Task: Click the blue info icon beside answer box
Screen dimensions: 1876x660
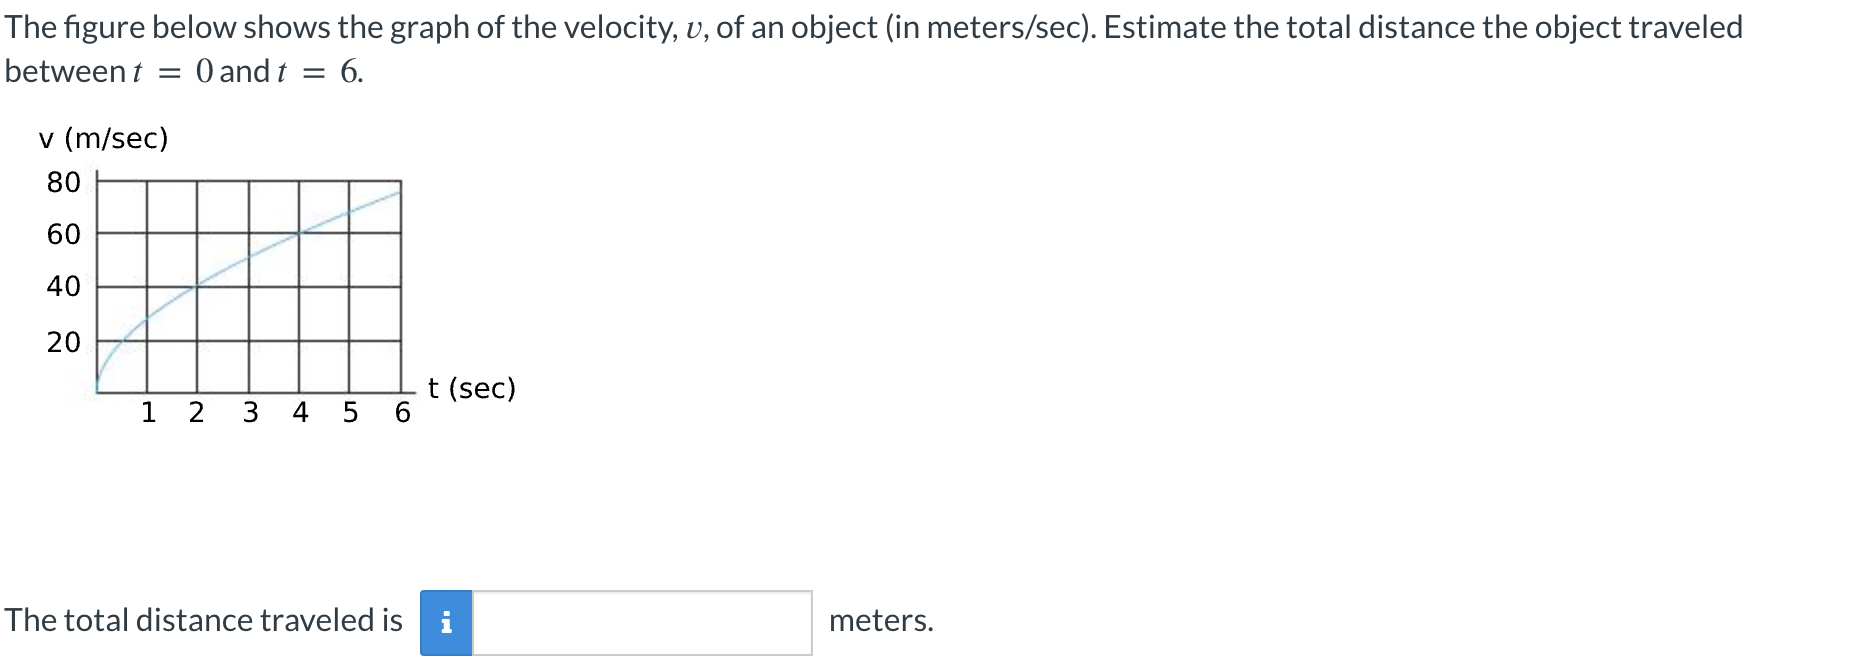Action: [x=446, y=622]
